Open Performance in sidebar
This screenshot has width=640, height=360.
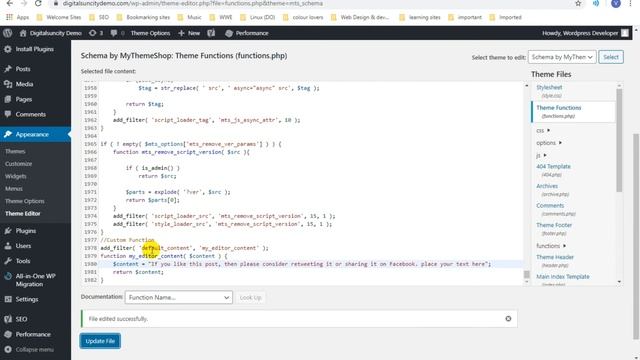click(33, 334)
